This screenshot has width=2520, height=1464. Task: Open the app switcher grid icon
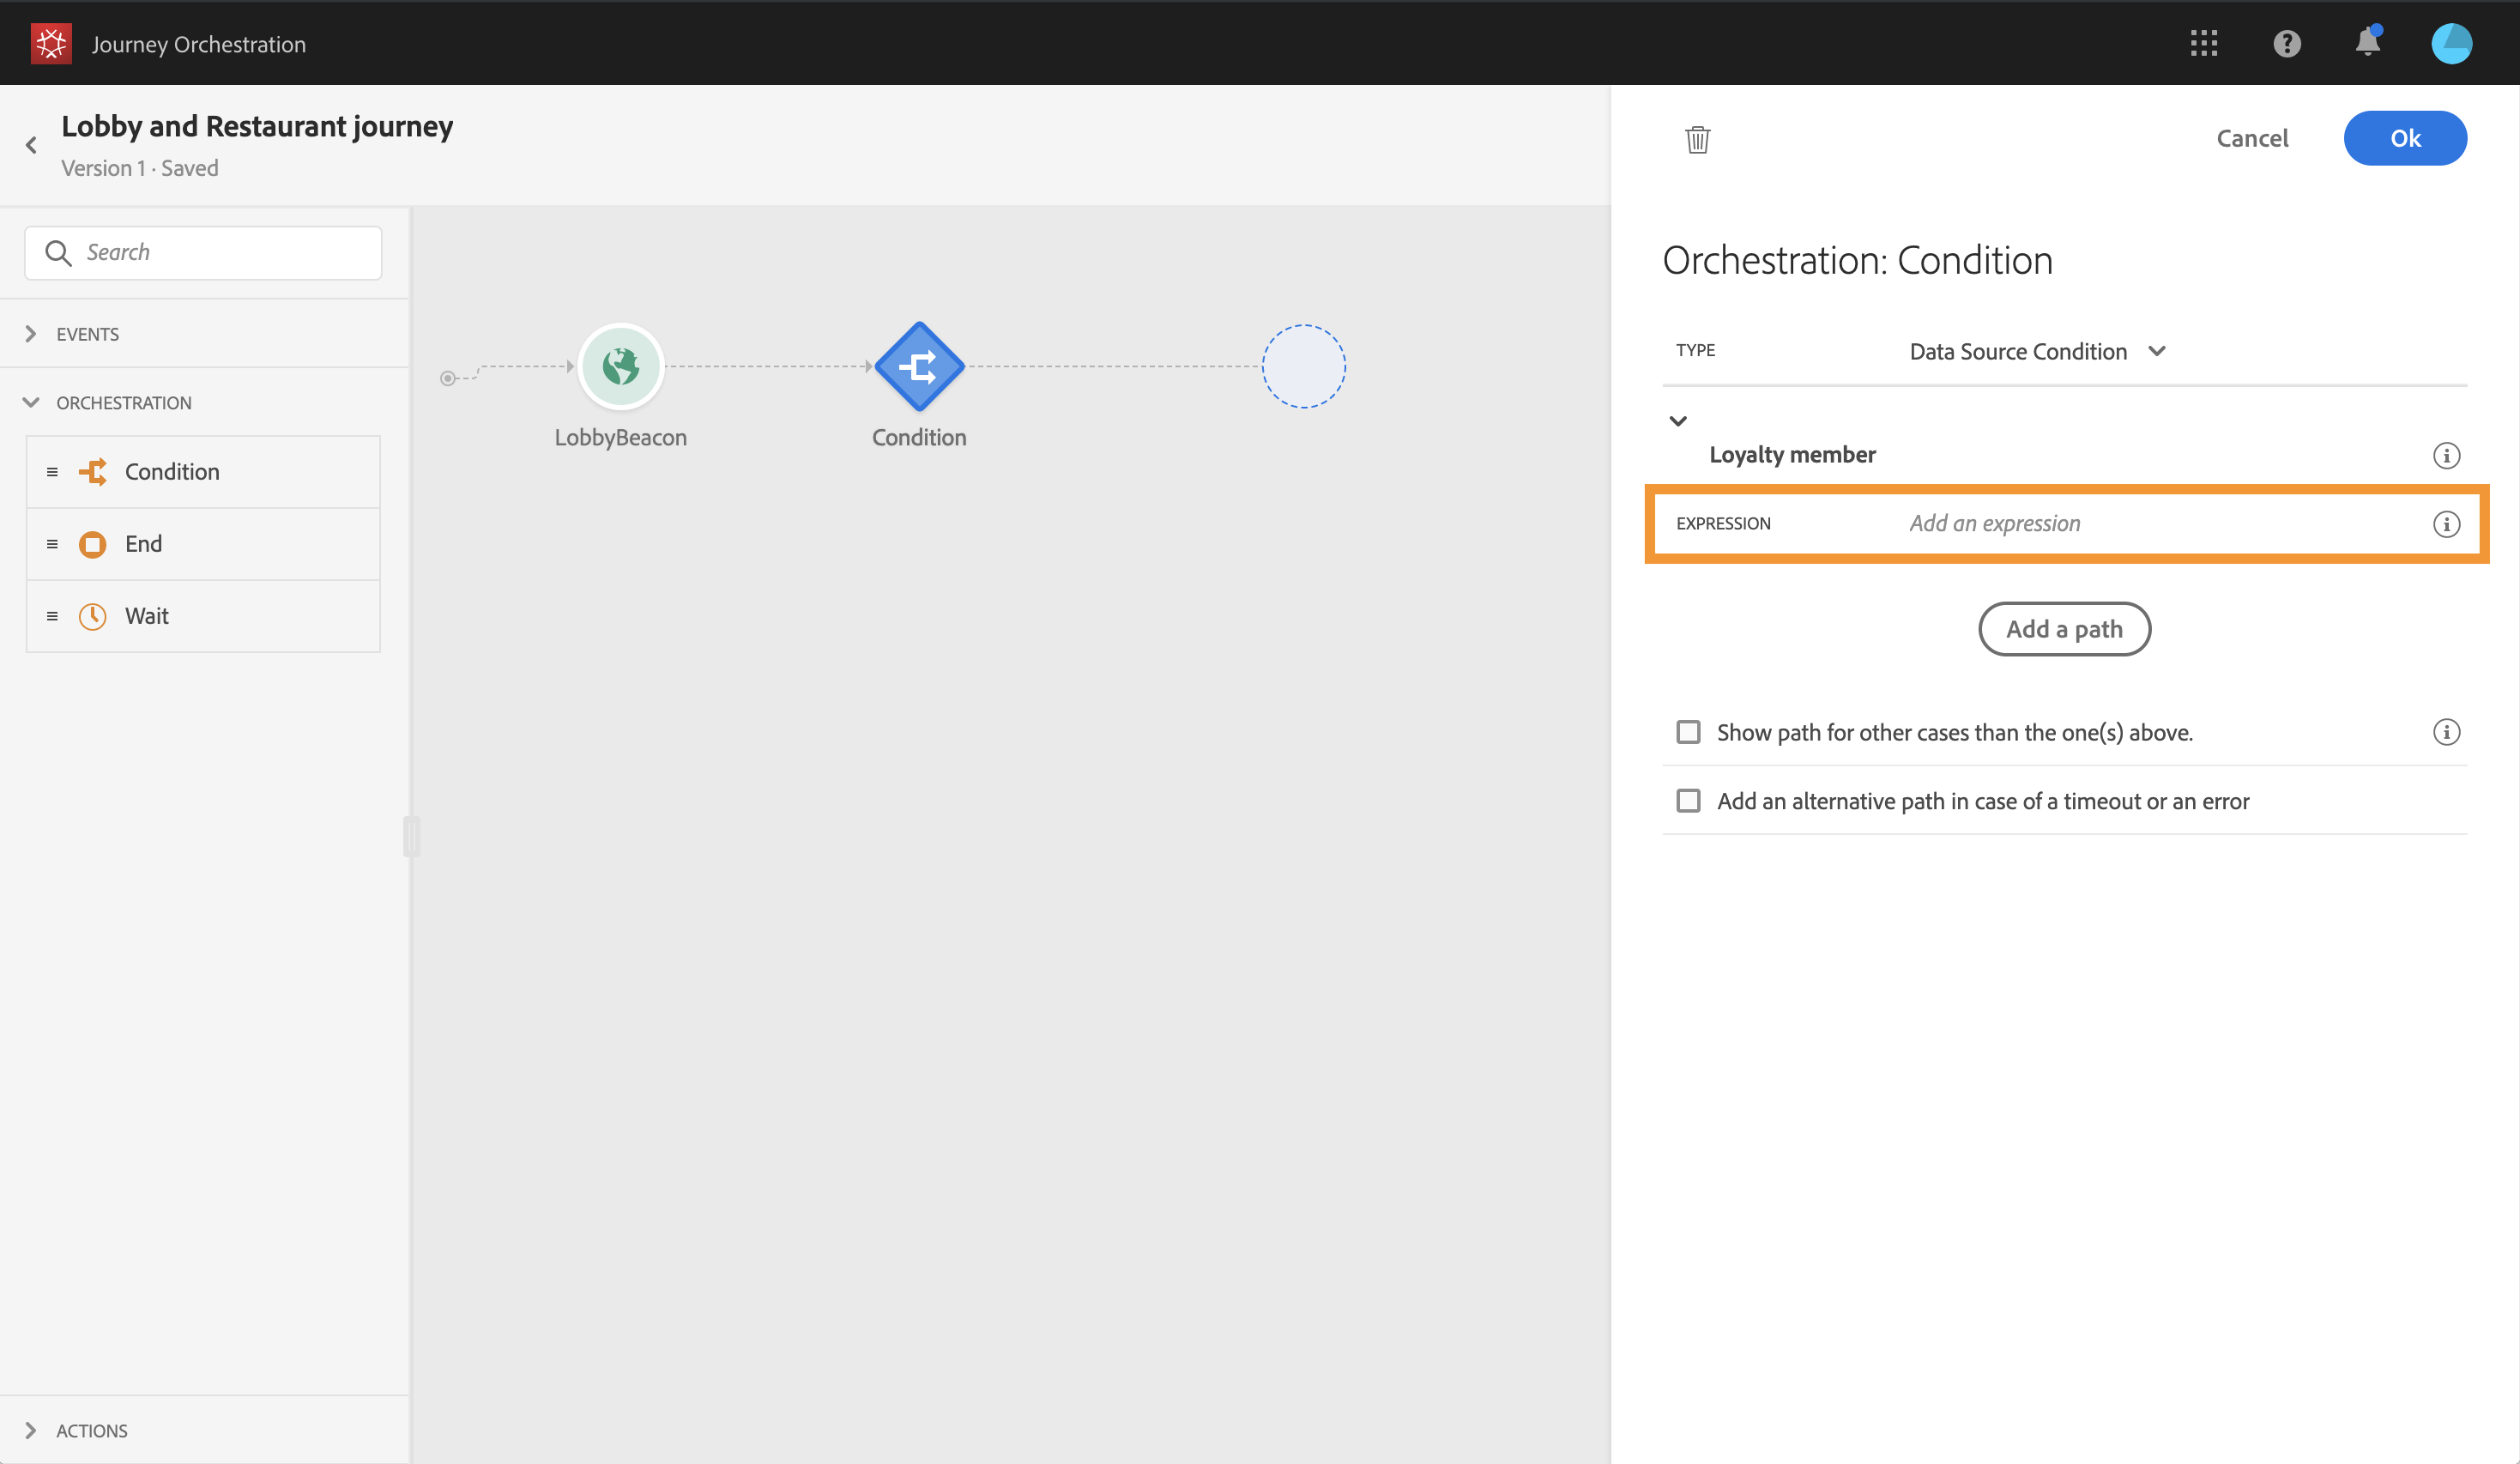[2203, 43]
